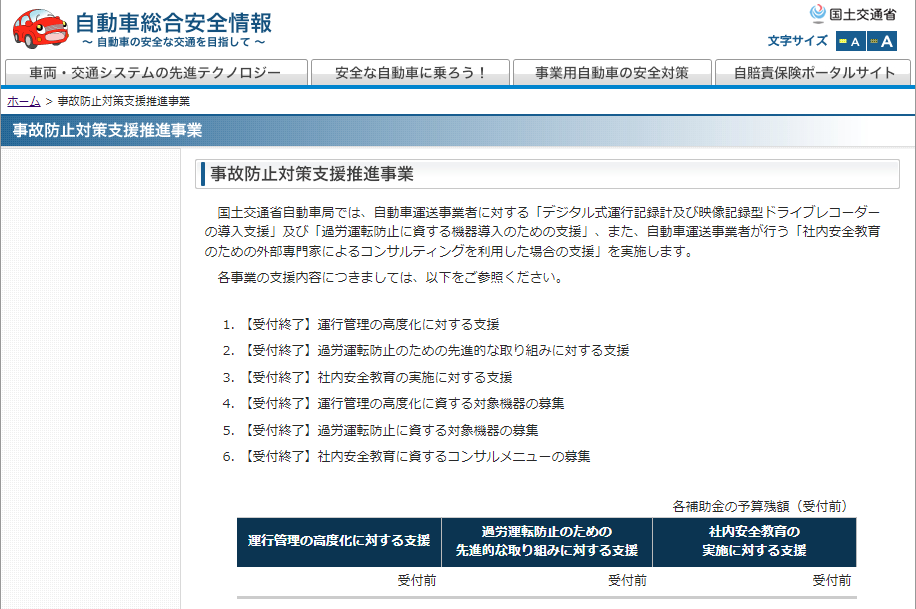Select the larger text size A button
The height and width of the screenshot is (609, 916).
[882, 41]
